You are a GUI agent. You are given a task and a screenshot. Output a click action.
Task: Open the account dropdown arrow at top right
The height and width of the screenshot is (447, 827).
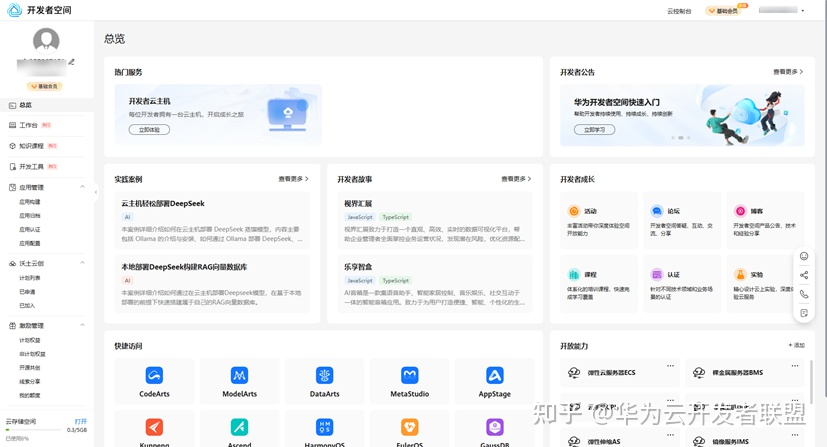pyautogui.click(x=803, y=11)
